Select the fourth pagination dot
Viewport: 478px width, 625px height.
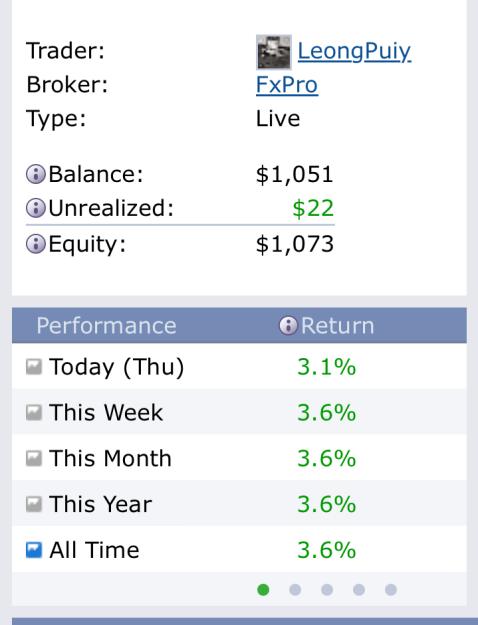click(359, 590)
